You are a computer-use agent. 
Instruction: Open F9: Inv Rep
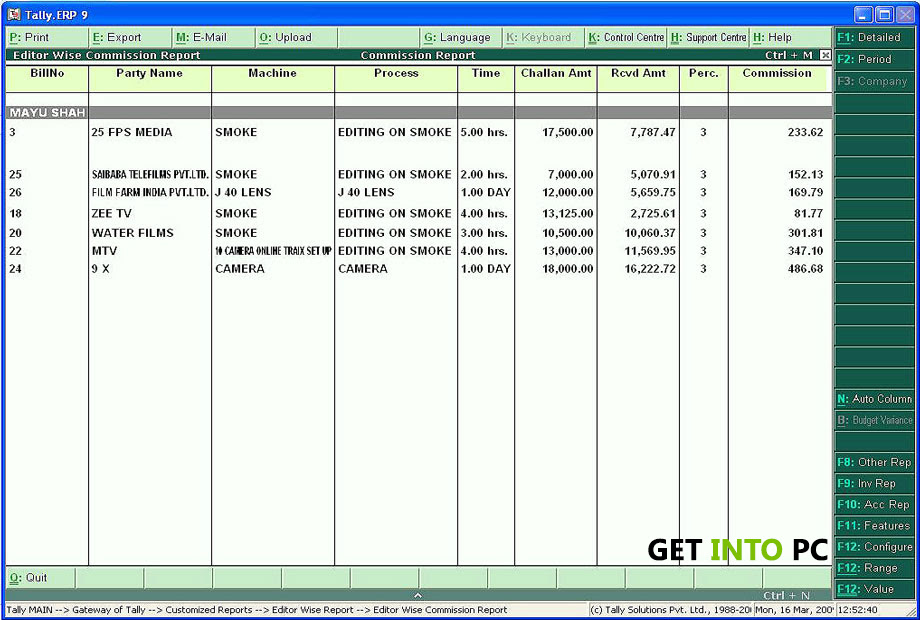pos(874,483)
